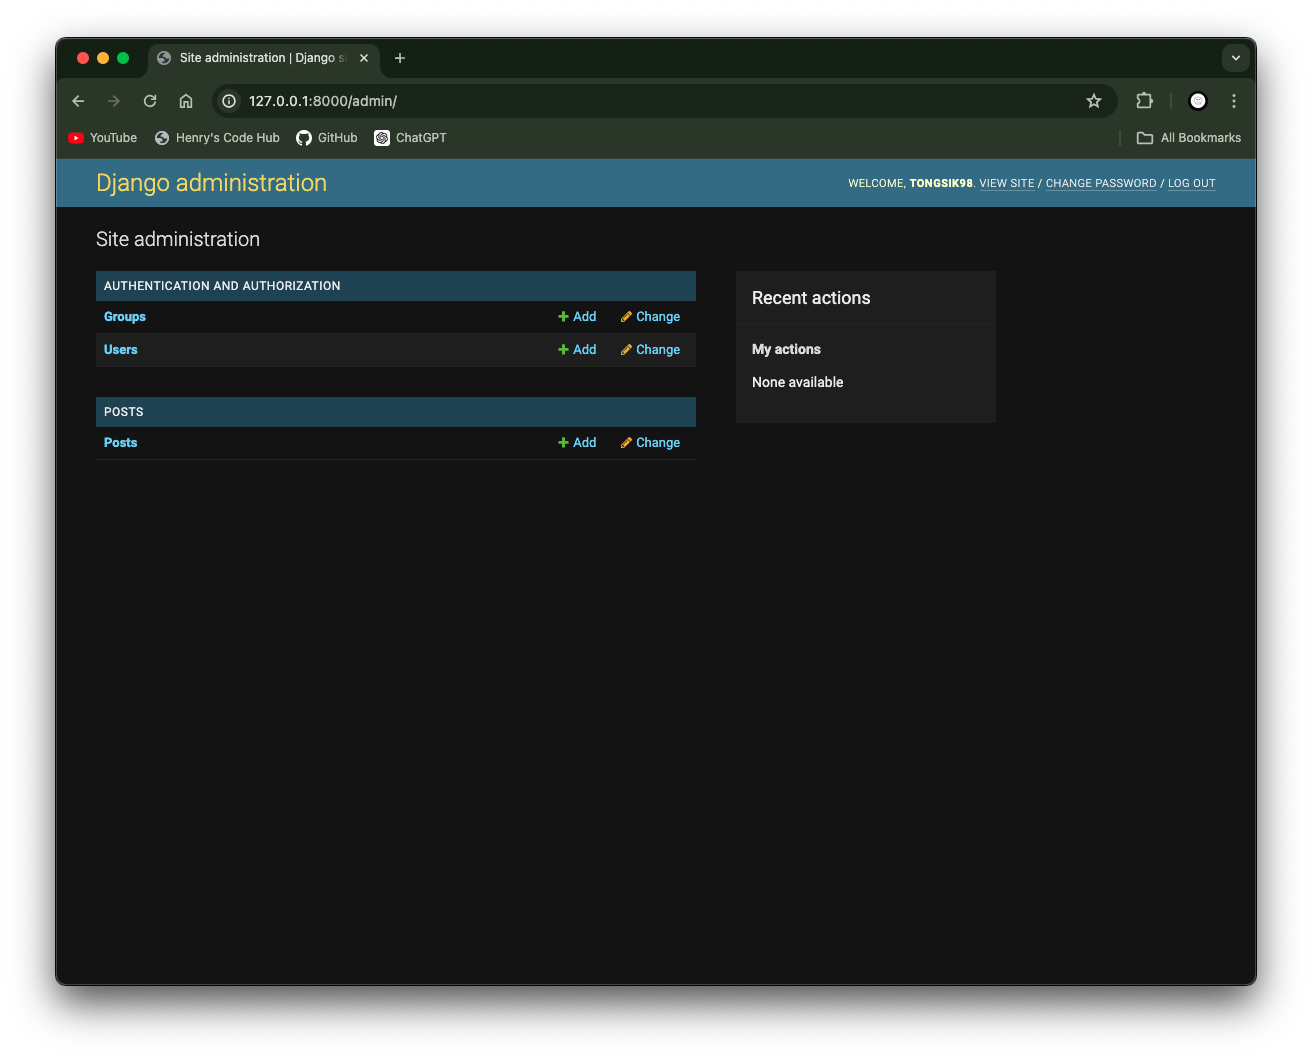View site information icon in address bar
Viewport: 1312px width, 1059px height.
[x=229, y=101]
